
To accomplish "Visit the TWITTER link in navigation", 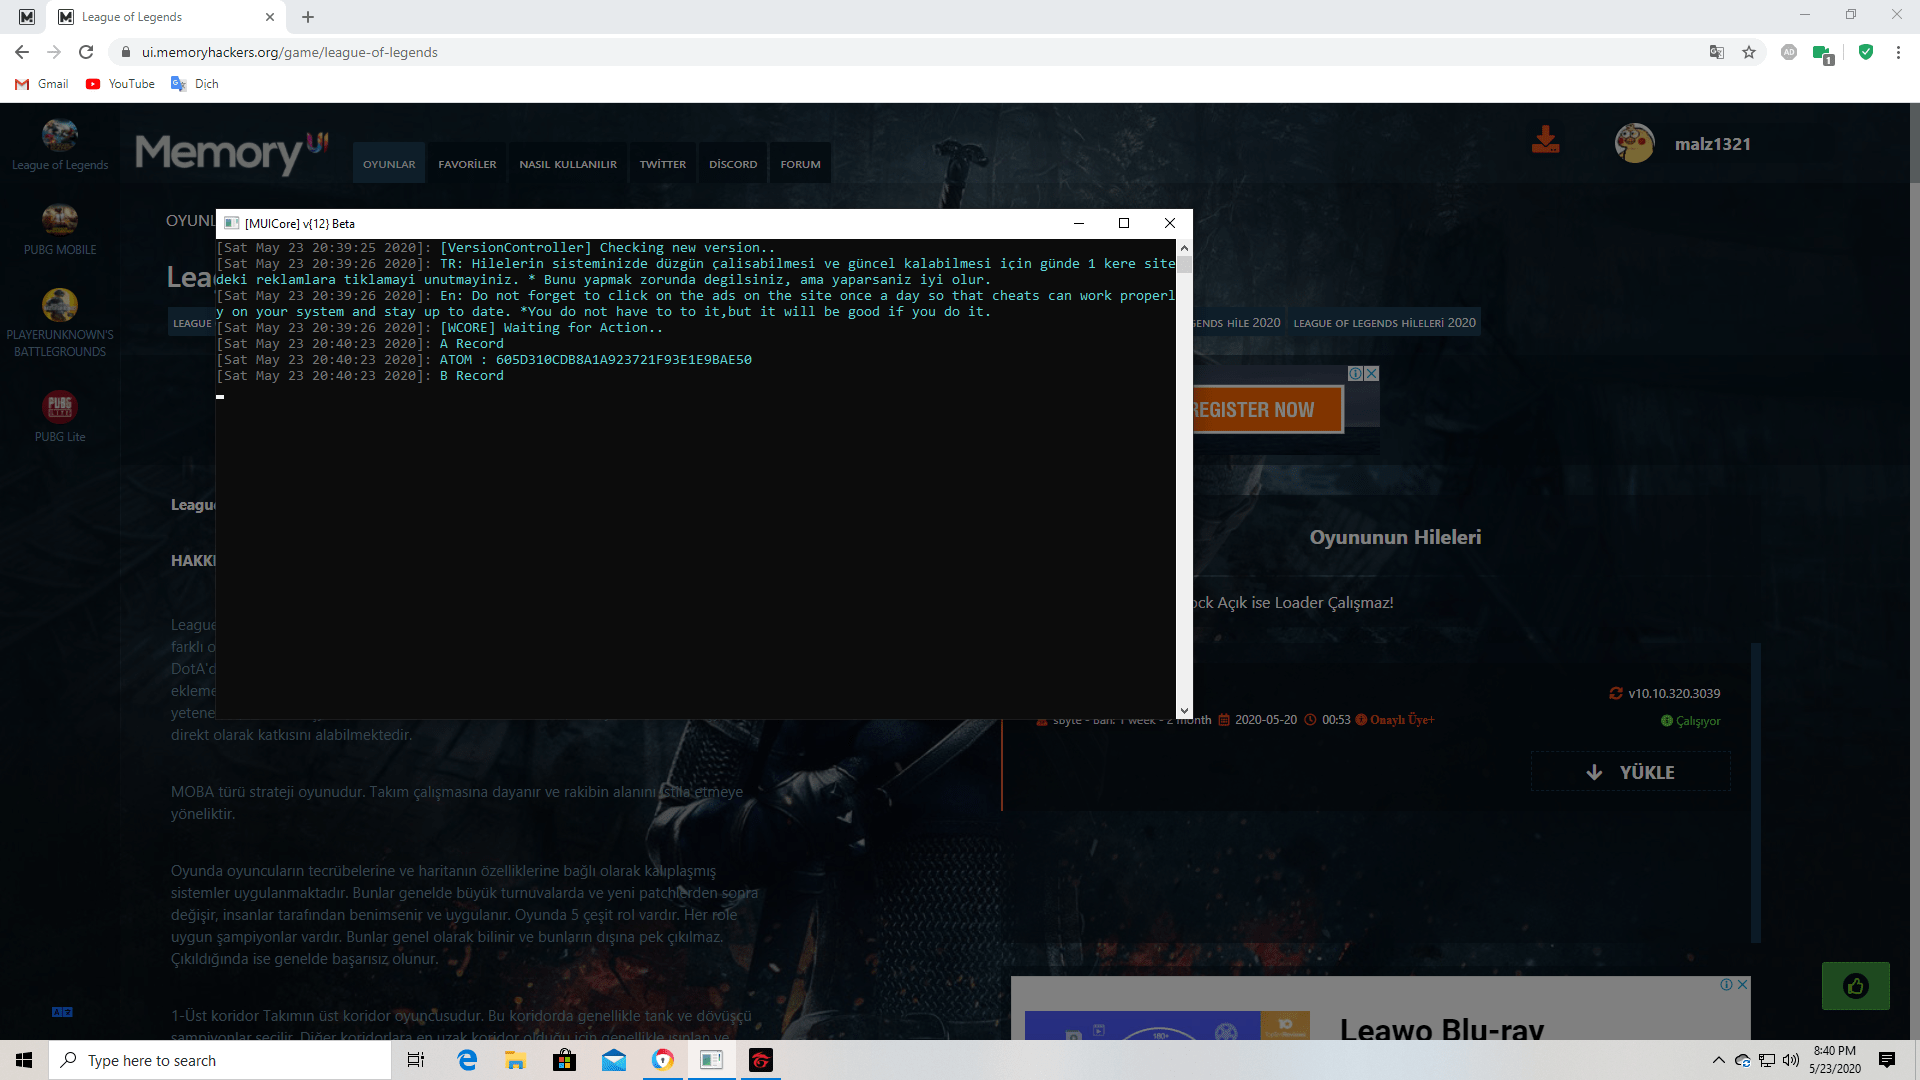I will [x=663, y=164].
